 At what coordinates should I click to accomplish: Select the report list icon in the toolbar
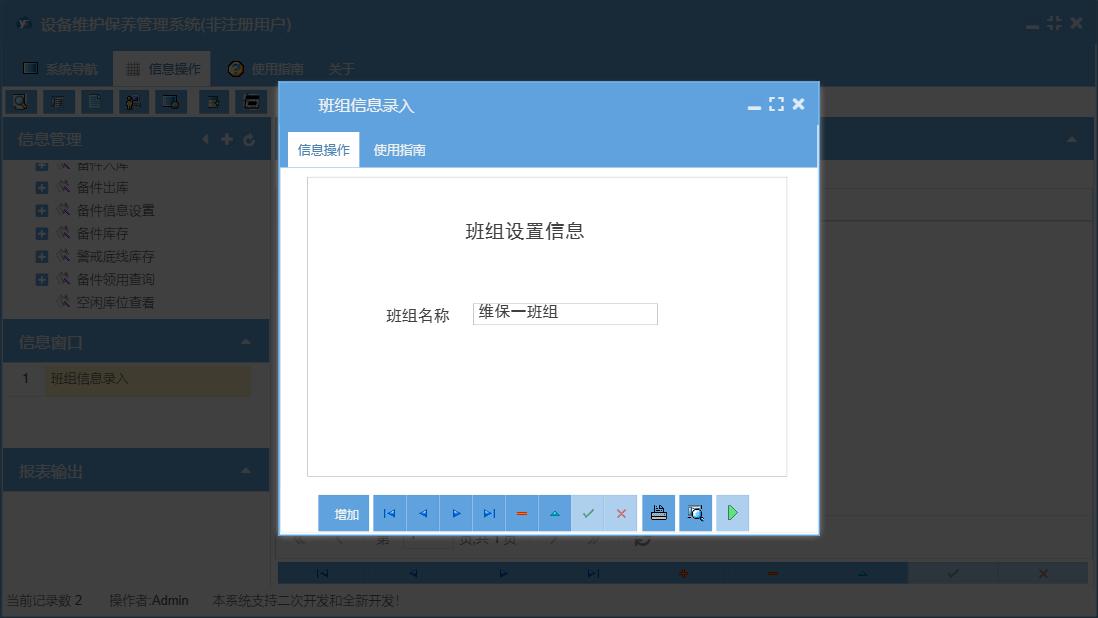coord(57,101)
